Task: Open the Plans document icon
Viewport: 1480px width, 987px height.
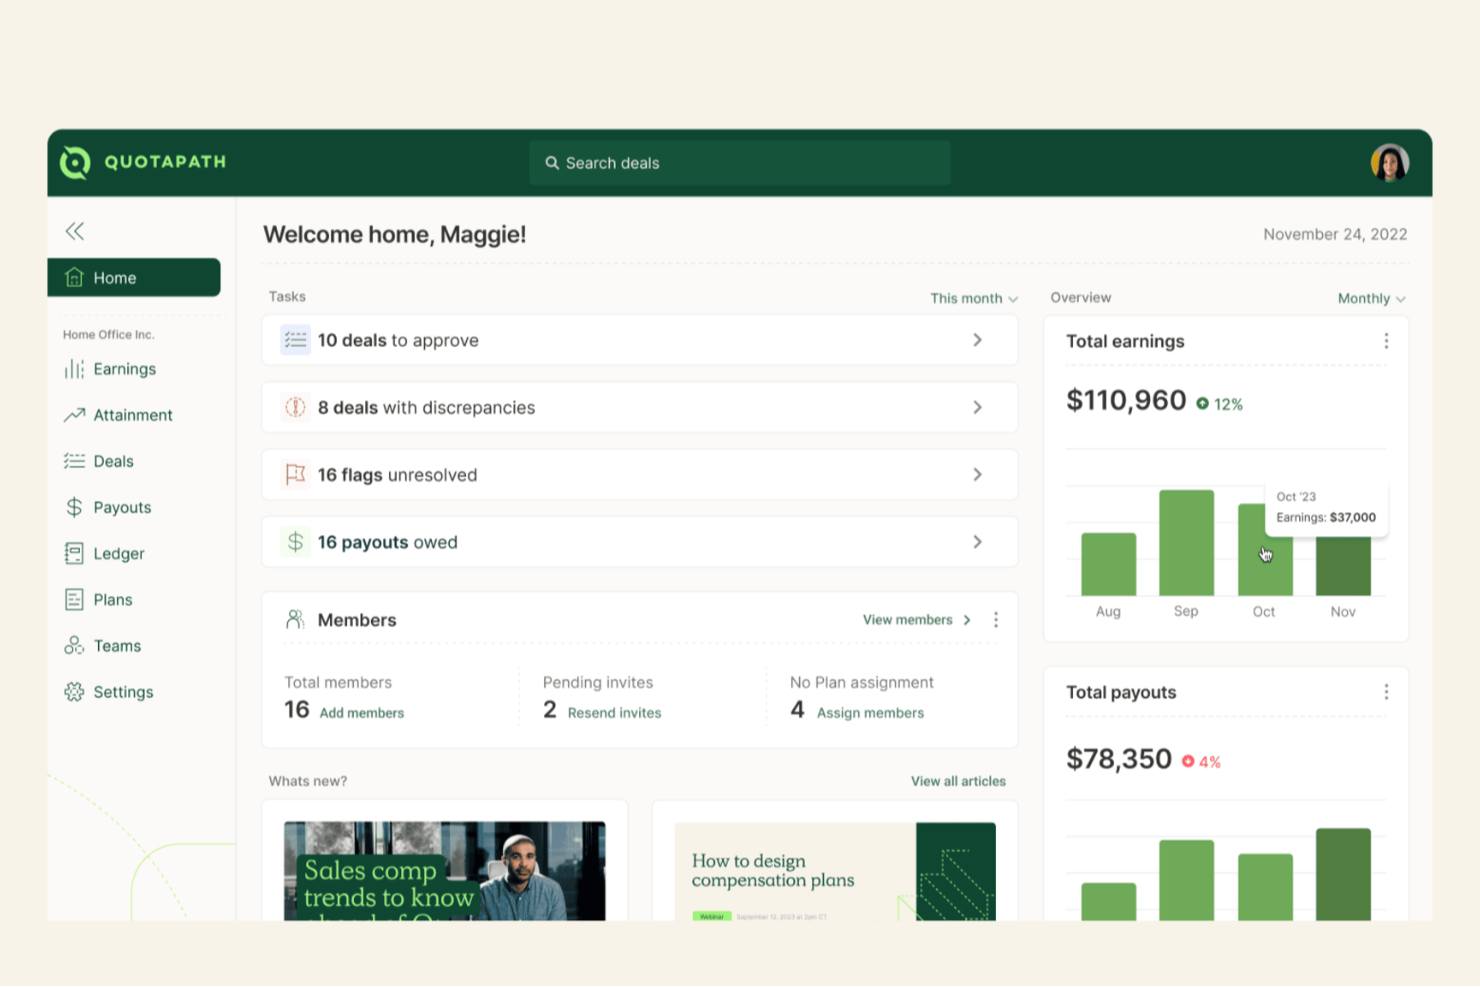Action: click(x=73, y=599)
